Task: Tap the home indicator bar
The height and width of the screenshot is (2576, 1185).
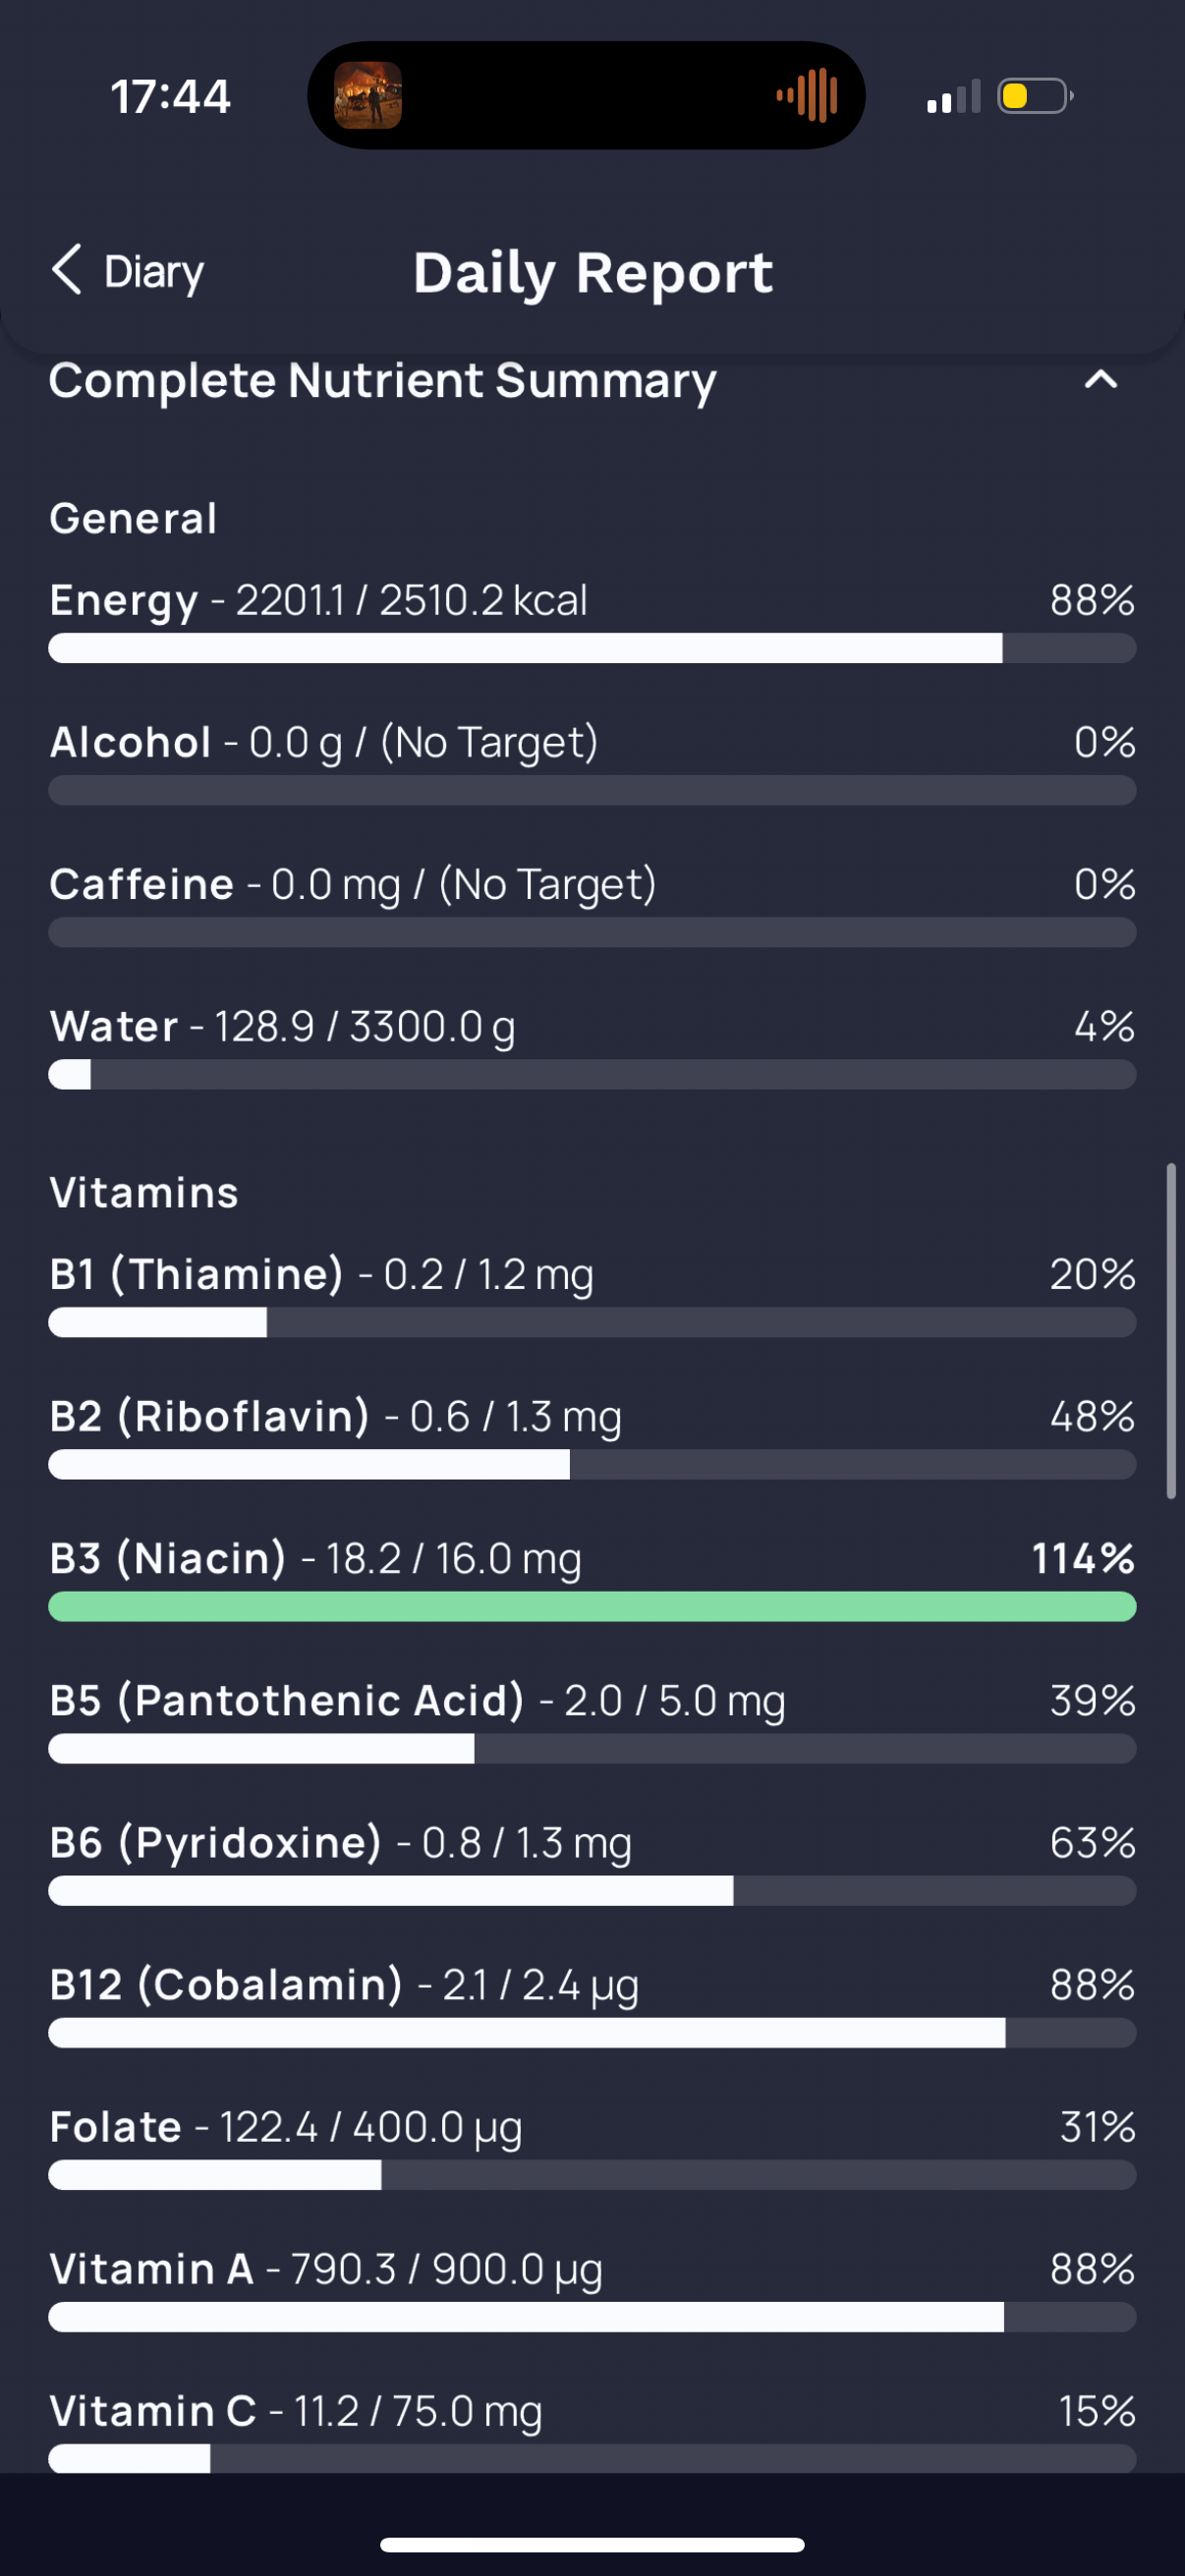Action: point(592,2544)
